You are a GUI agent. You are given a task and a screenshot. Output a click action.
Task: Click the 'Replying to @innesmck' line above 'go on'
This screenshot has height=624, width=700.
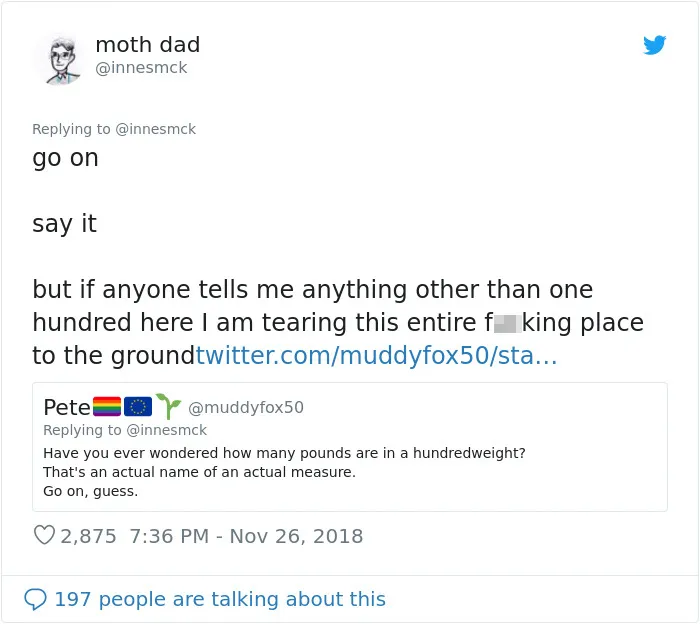tap(114, 129)
